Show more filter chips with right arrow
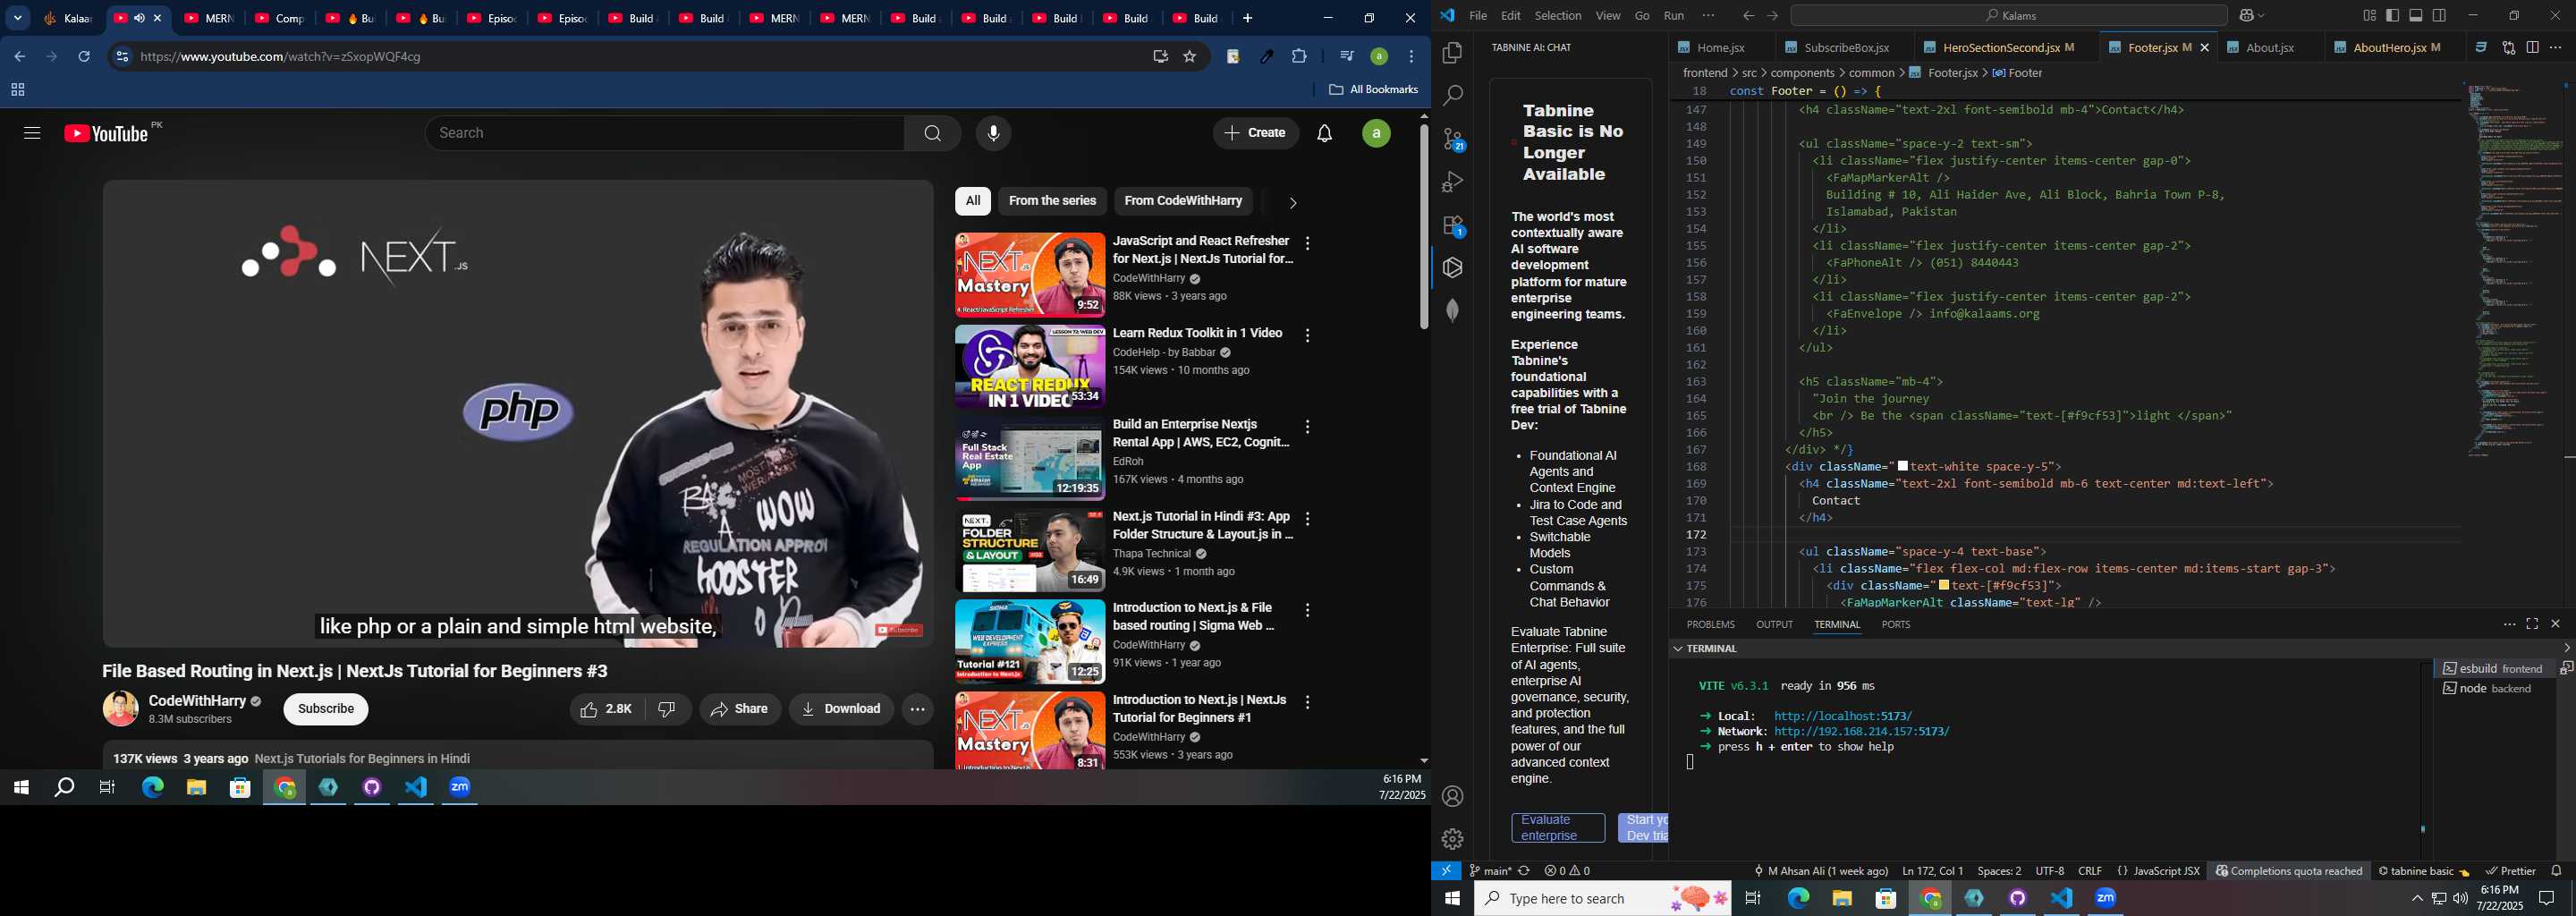Viewport: 2576px width, 916px height. (x=1292, y=203)
